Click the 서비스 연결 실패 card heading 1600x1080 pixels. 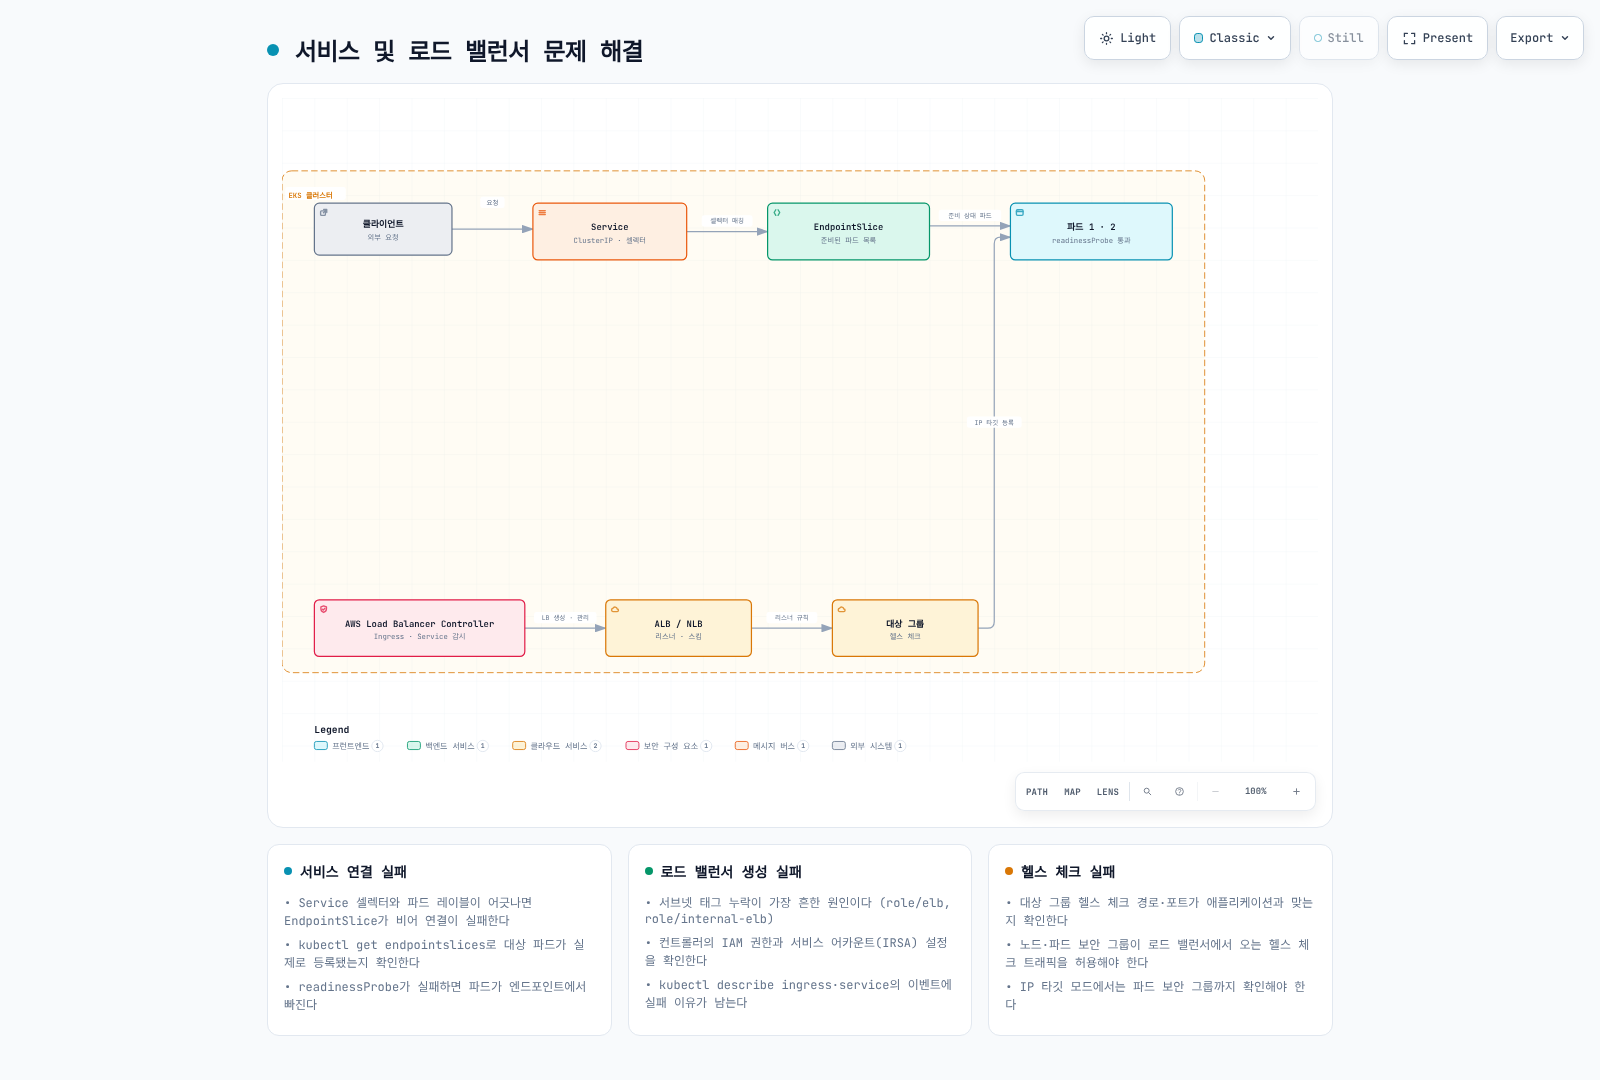click(x=353, y=872)
